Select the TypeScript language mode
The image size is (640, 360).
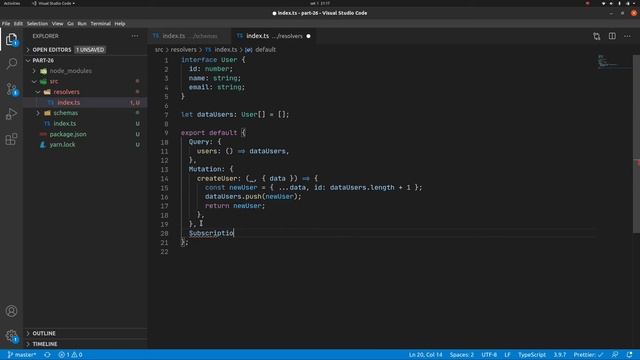click(532, 355)
